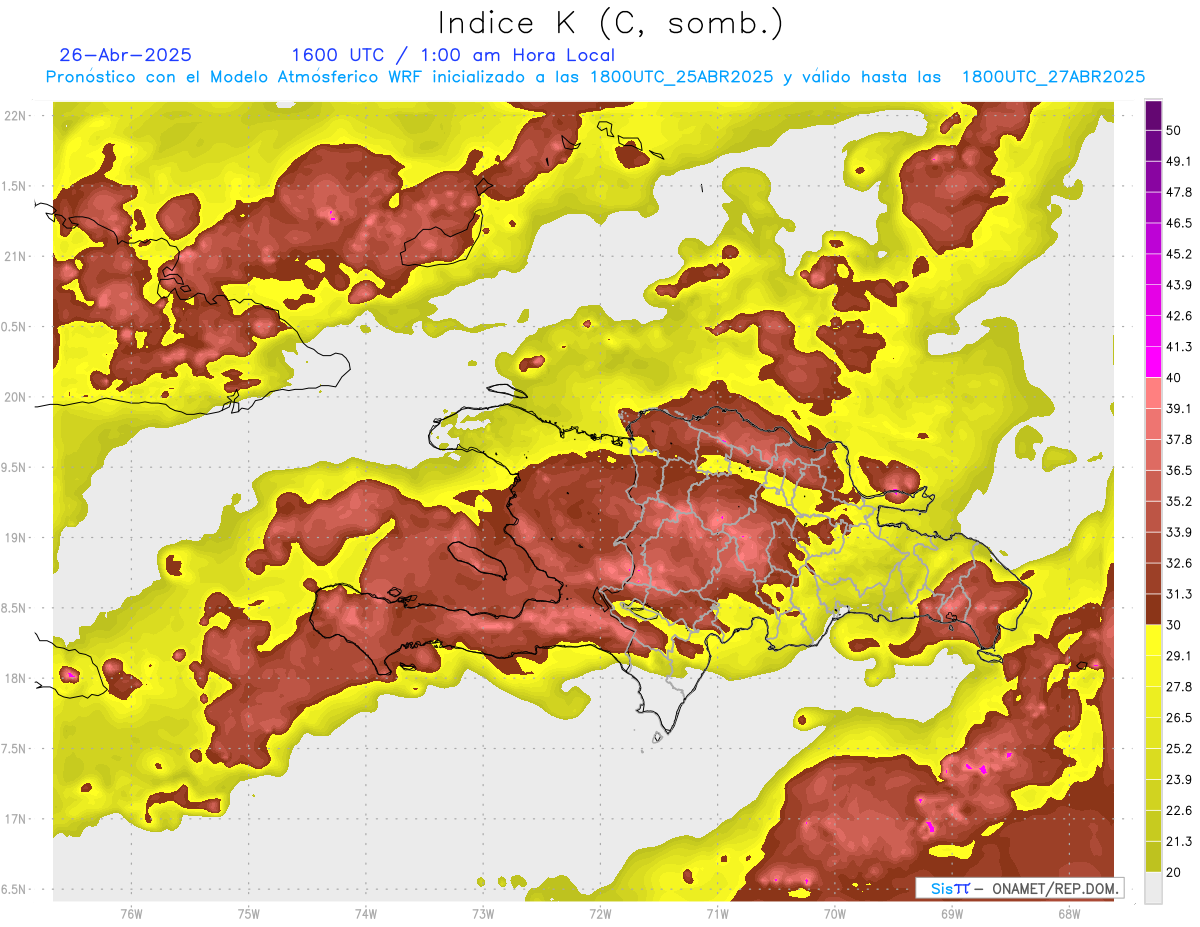Screen dimensions: 1200x927
Task: Click the "46.5" color scale label
Action: pos(1178,222)
